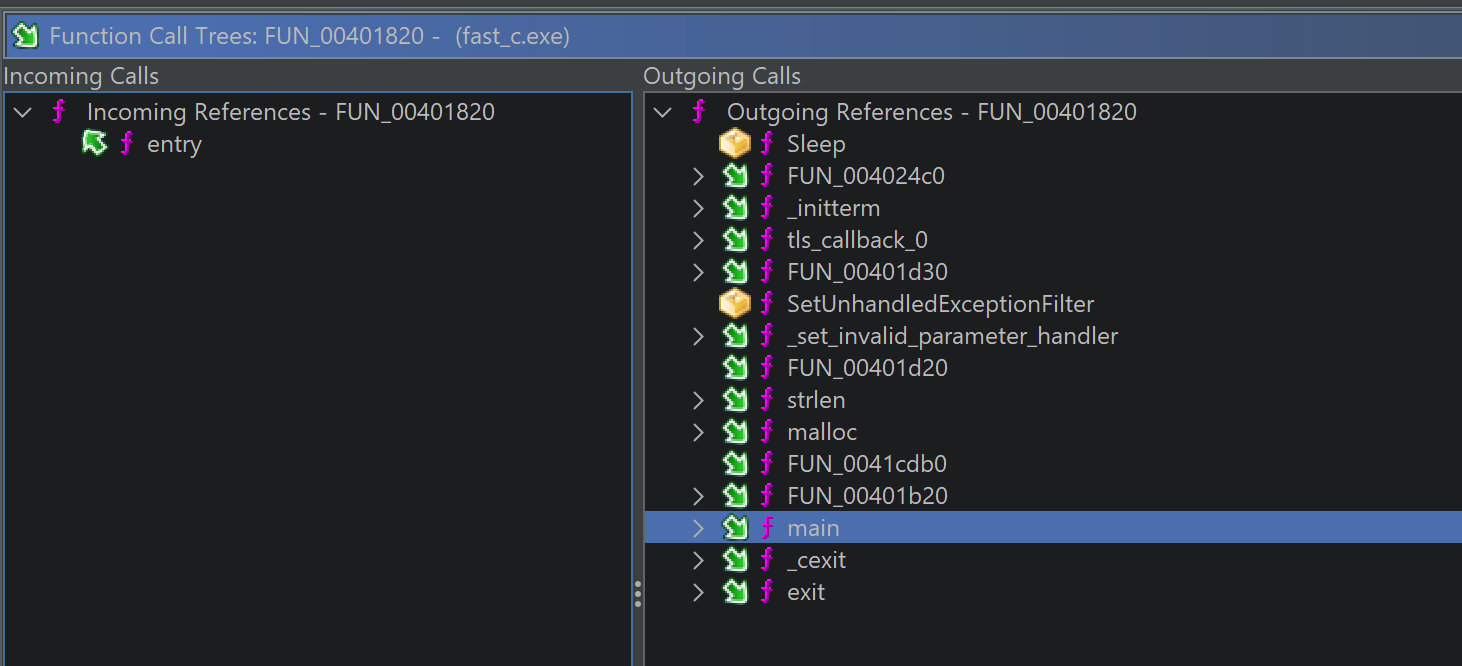The image size is (1462, 666).
Task: Click the splitter handle between call panels
Action: coord(638,594)
